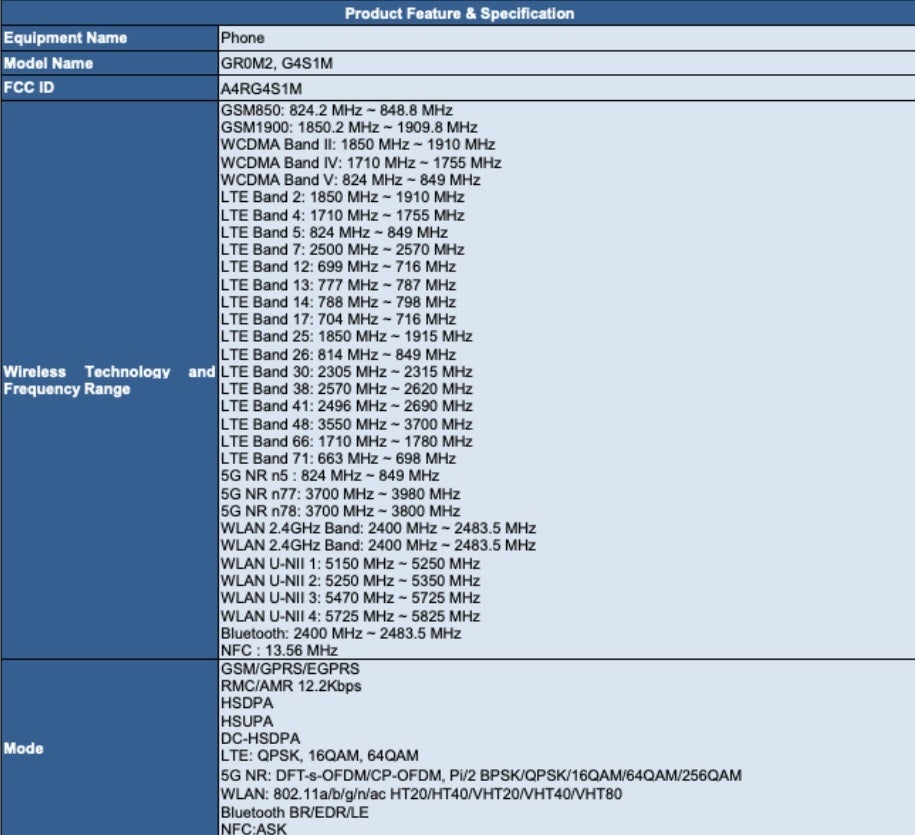Select the 'LTE Band 17' frequency line
Screen dimensions: 915x835
pos(338,319)
